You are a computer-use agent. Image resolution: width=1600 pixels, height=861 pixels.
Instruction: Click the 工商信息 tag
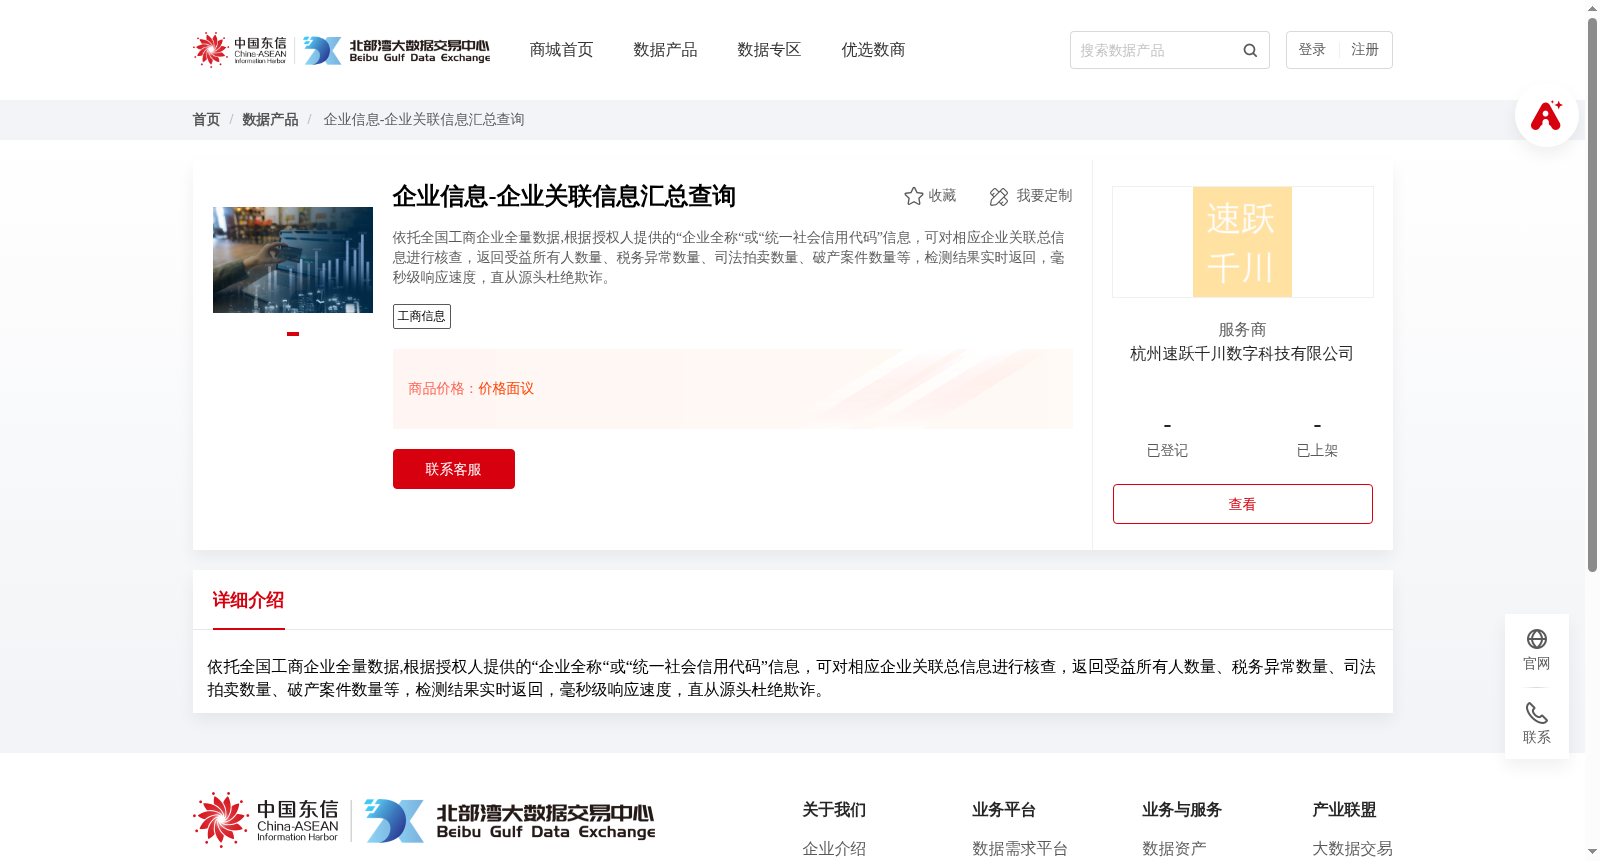click(422, 316)
